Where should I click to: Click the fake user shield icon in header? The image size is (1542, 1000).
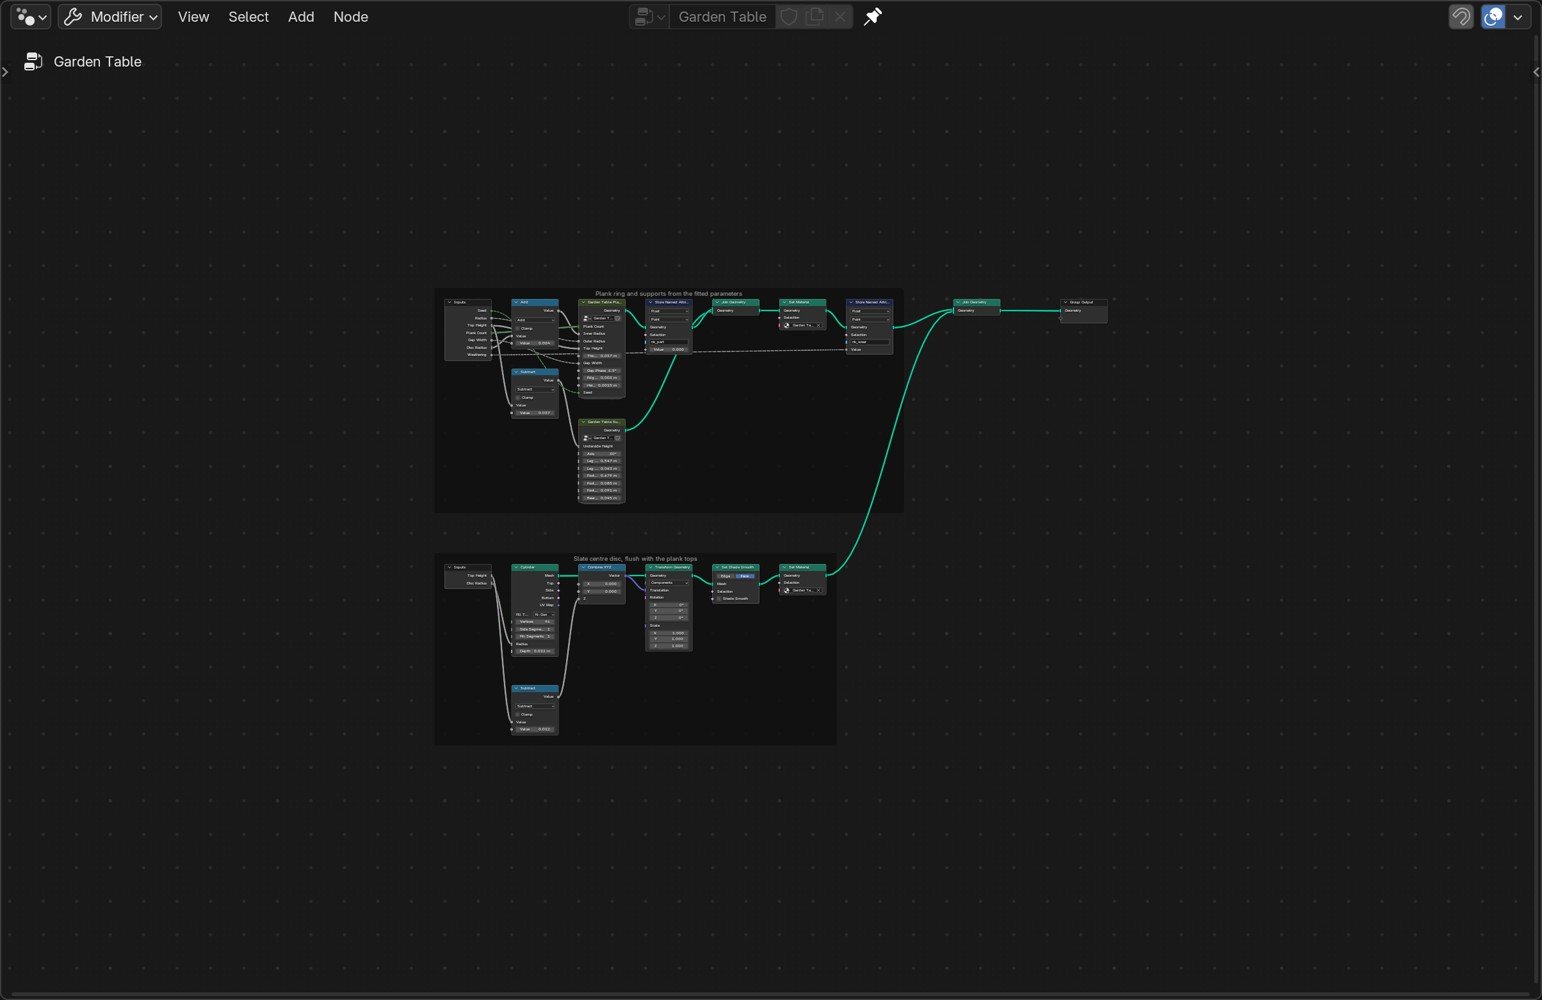[789, 17]
